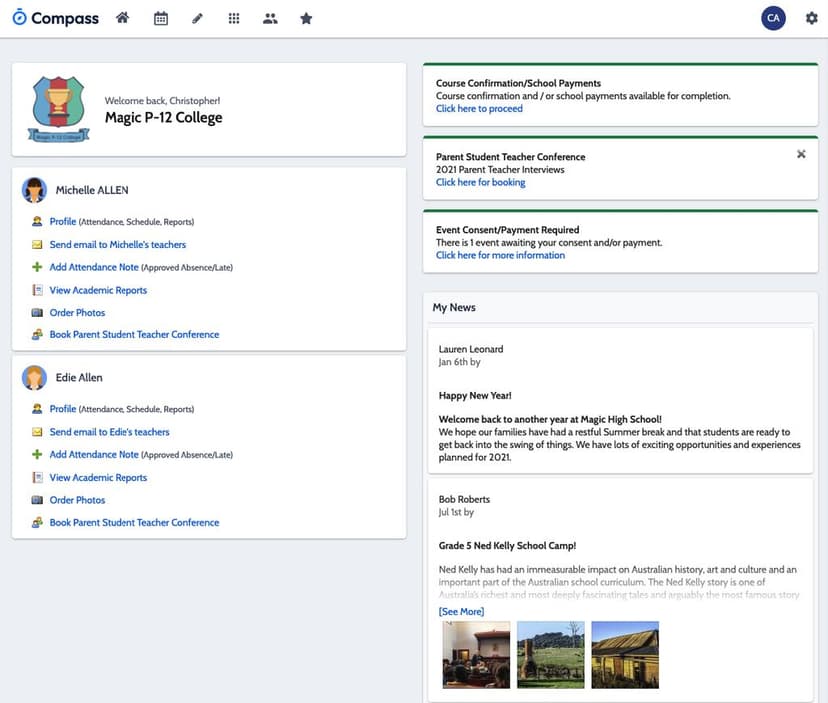Viewport: 828px width, 703px height.
Task: Select Order Photos under Edie Allen
Action: coord(77,500)
